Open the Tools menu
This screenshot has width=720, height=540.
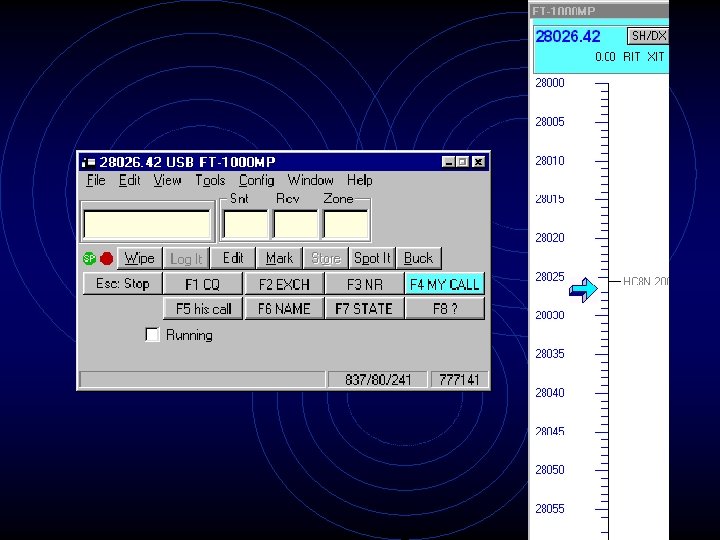click(x=210, y=180)
